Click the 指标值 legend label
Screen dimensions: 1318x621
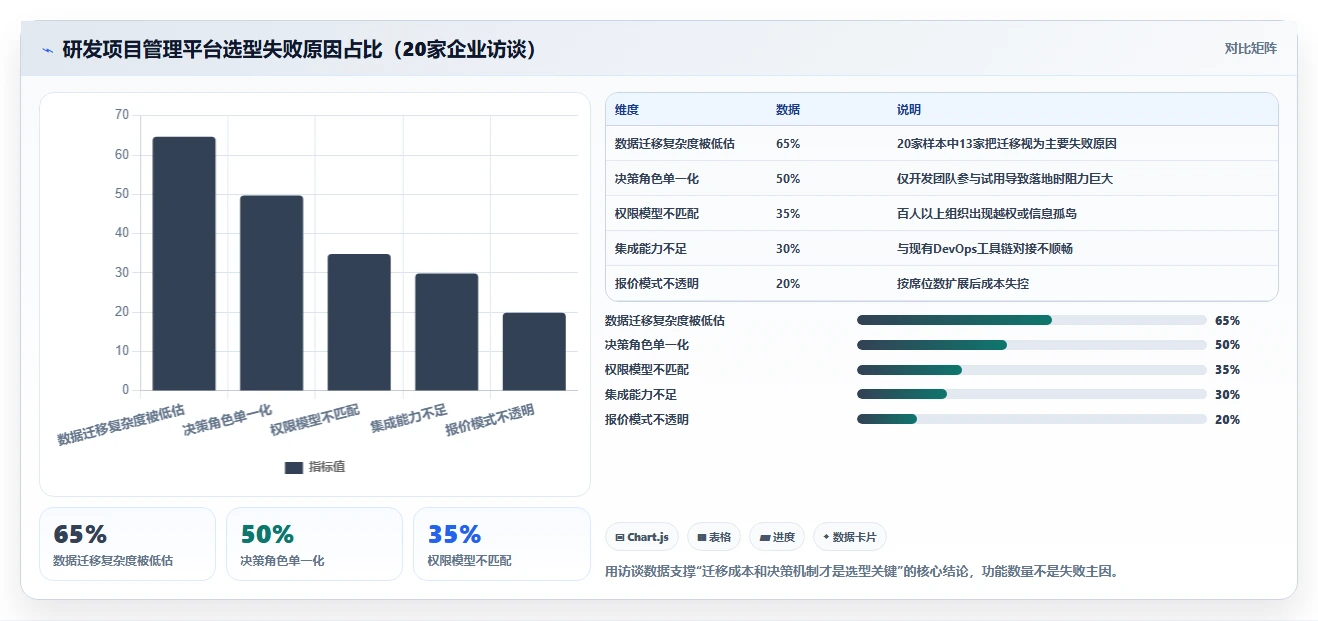(327, 467)
